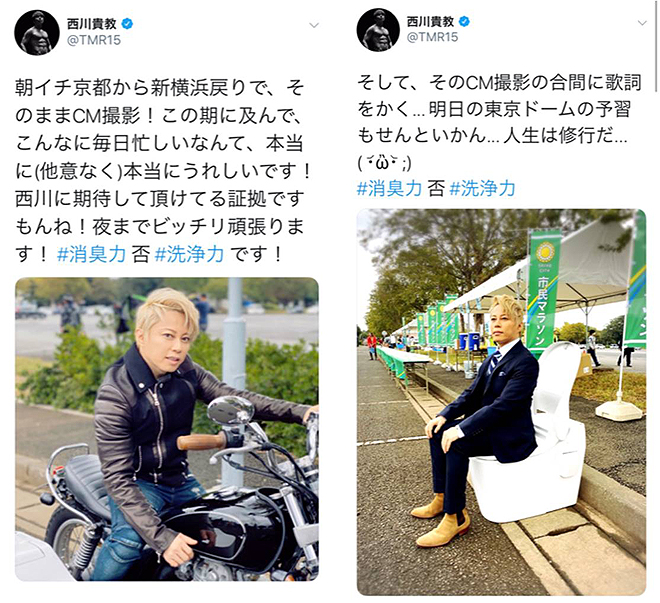Open 西川貴教 name on right tweet

point(430,21)
